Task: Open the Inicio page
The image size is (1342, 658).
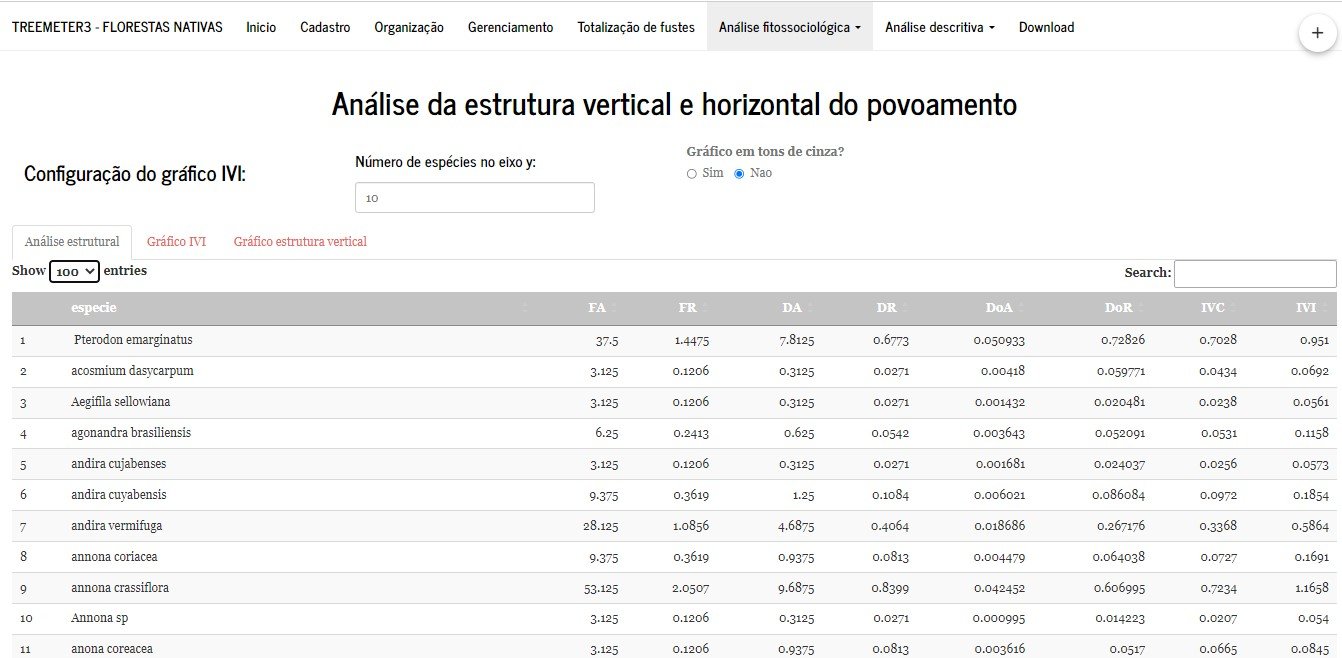Action: tap(261, 27)
